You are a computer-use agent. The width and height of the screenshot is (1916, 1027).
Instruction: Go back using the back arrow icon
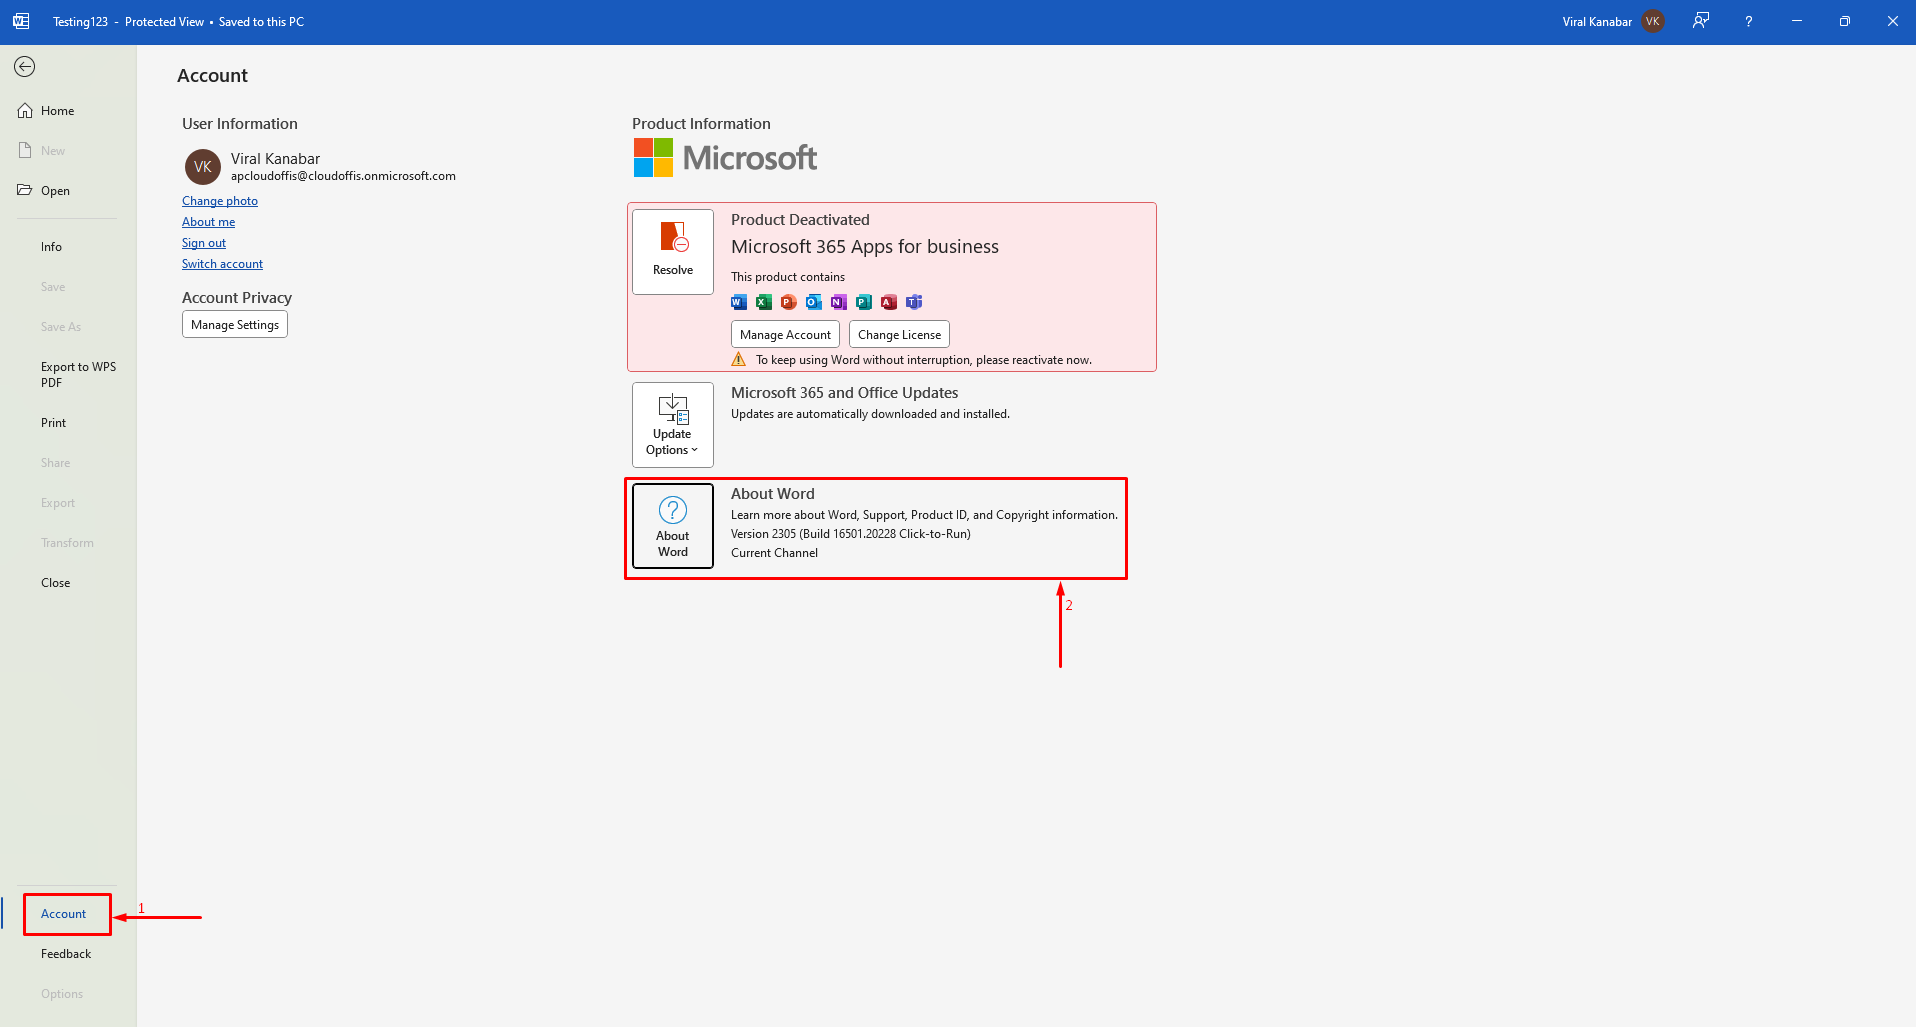(x=24, y=67)
